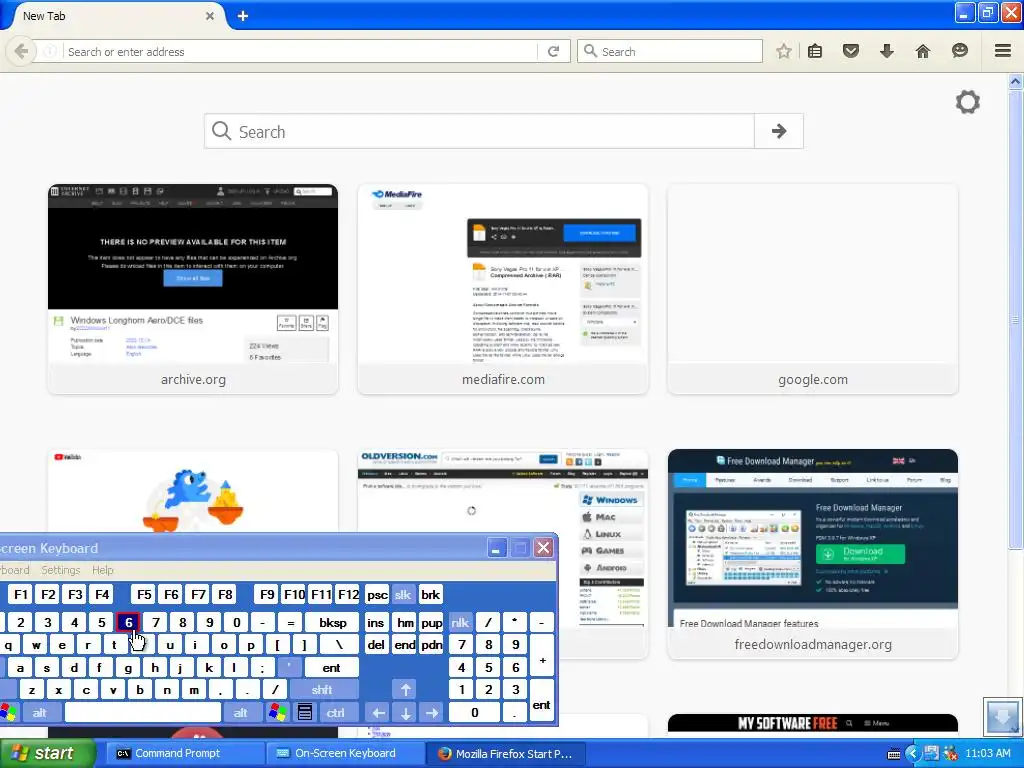The height and width of the screenshot is (768, 1024).
Task: Open the smiley face Hello icon
Action: click(959, 51)
